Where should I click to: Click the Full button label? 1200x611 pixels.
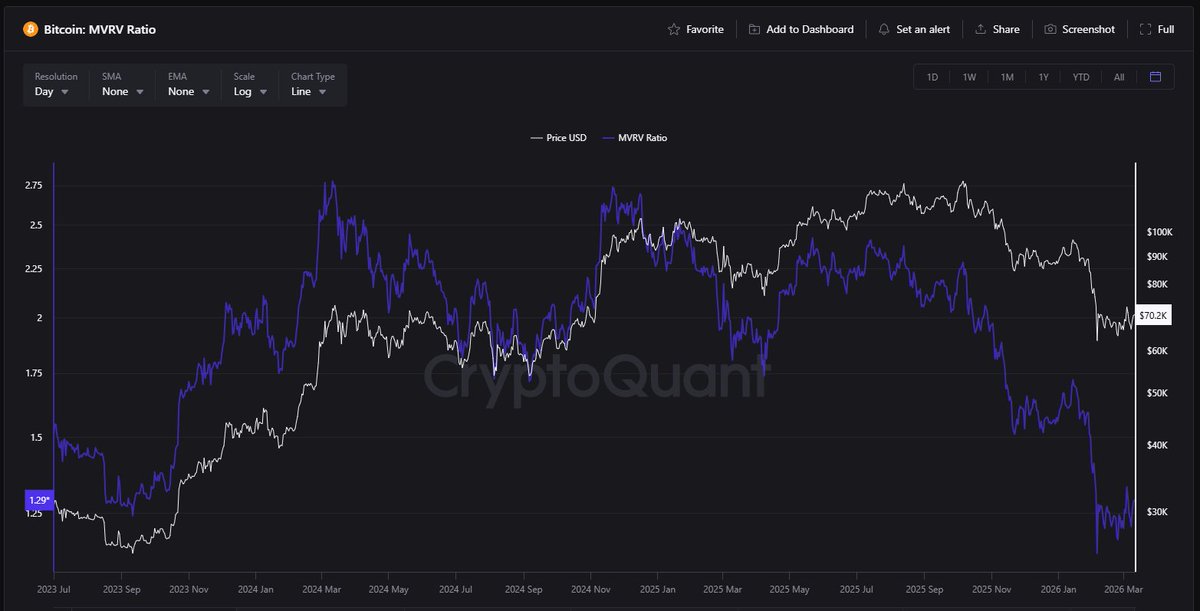click(1166, 30)
